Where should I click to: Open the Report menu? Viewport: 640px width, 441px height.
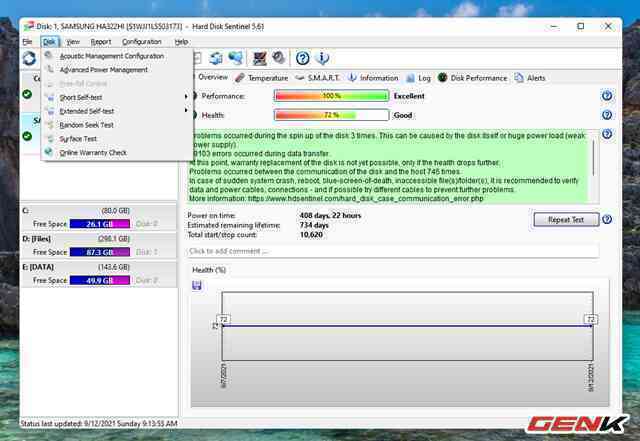pyautogui.click(x=101, y=42)
